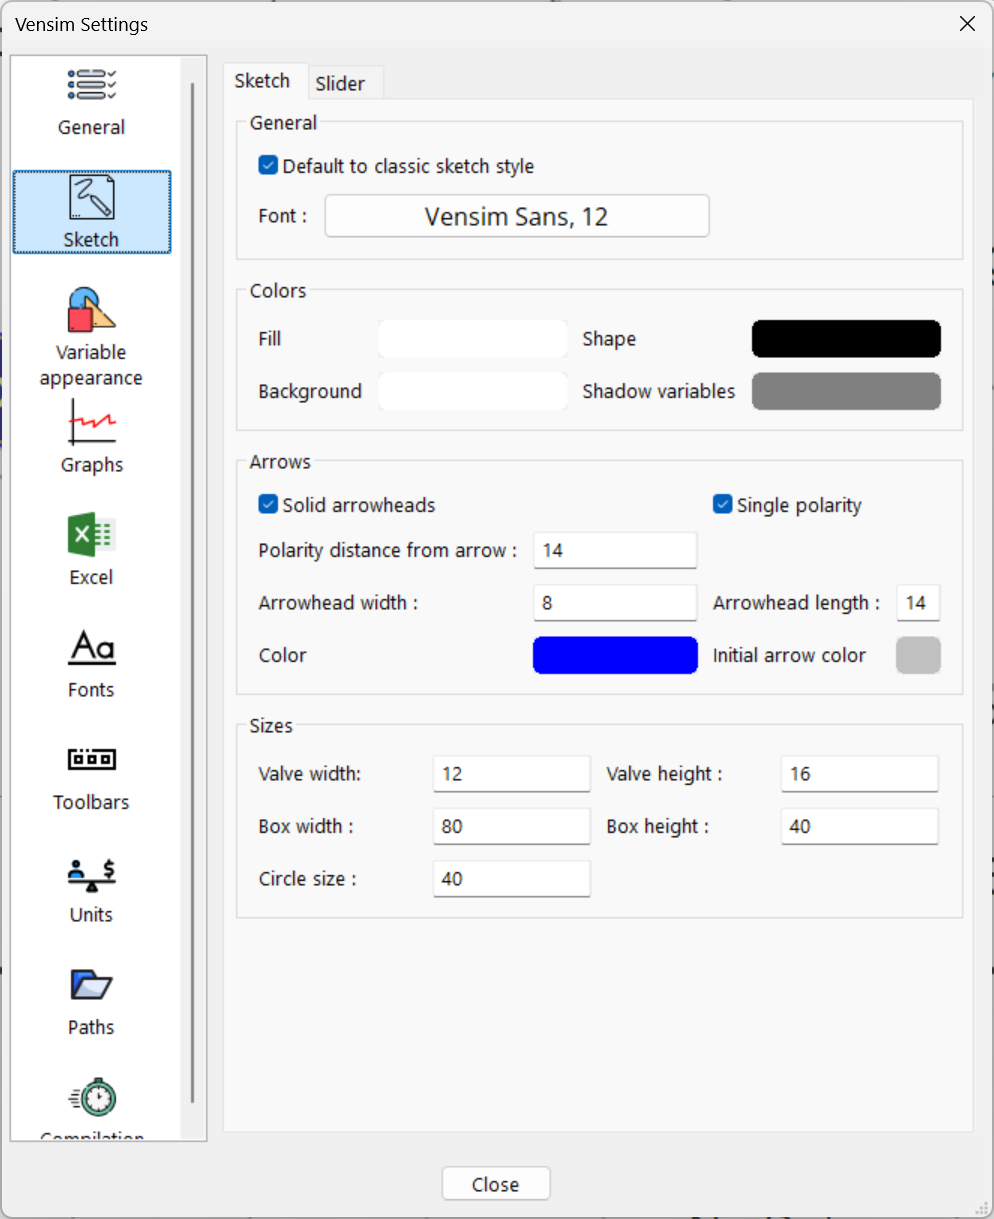This screenshot has height=1219, width=994.
Task: Open the Toolbars settings panel
Action: click(x=91, y=775)
